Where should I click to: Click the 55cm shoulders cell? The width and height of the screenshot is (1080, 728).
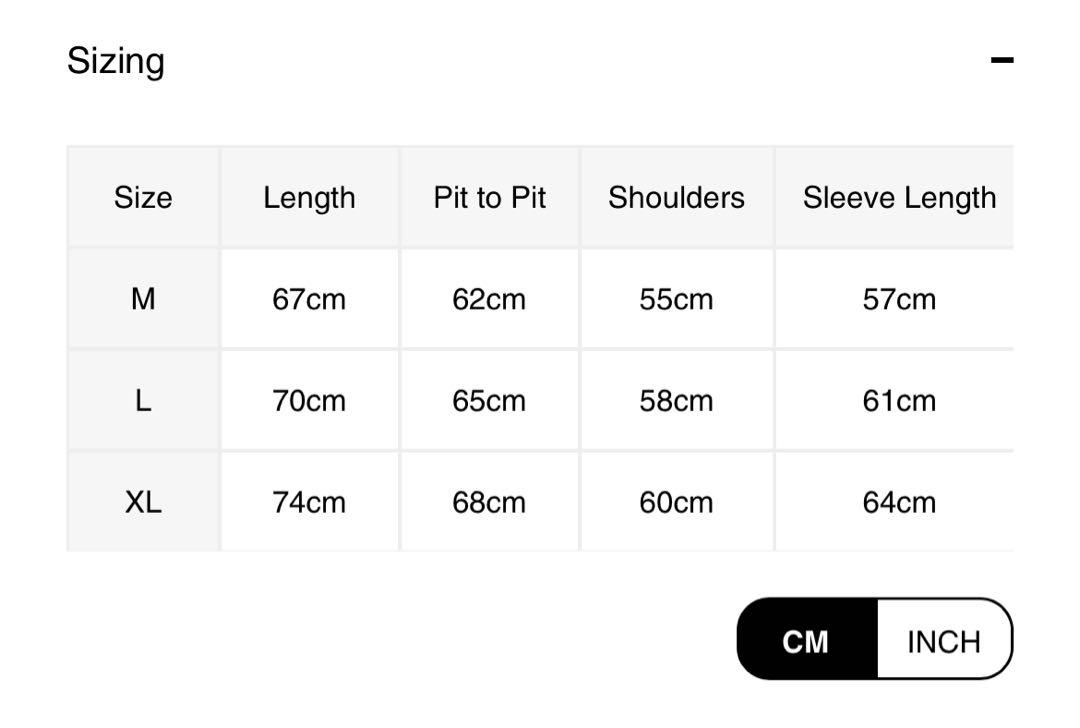pyautogui.click(x=676, y=299)
